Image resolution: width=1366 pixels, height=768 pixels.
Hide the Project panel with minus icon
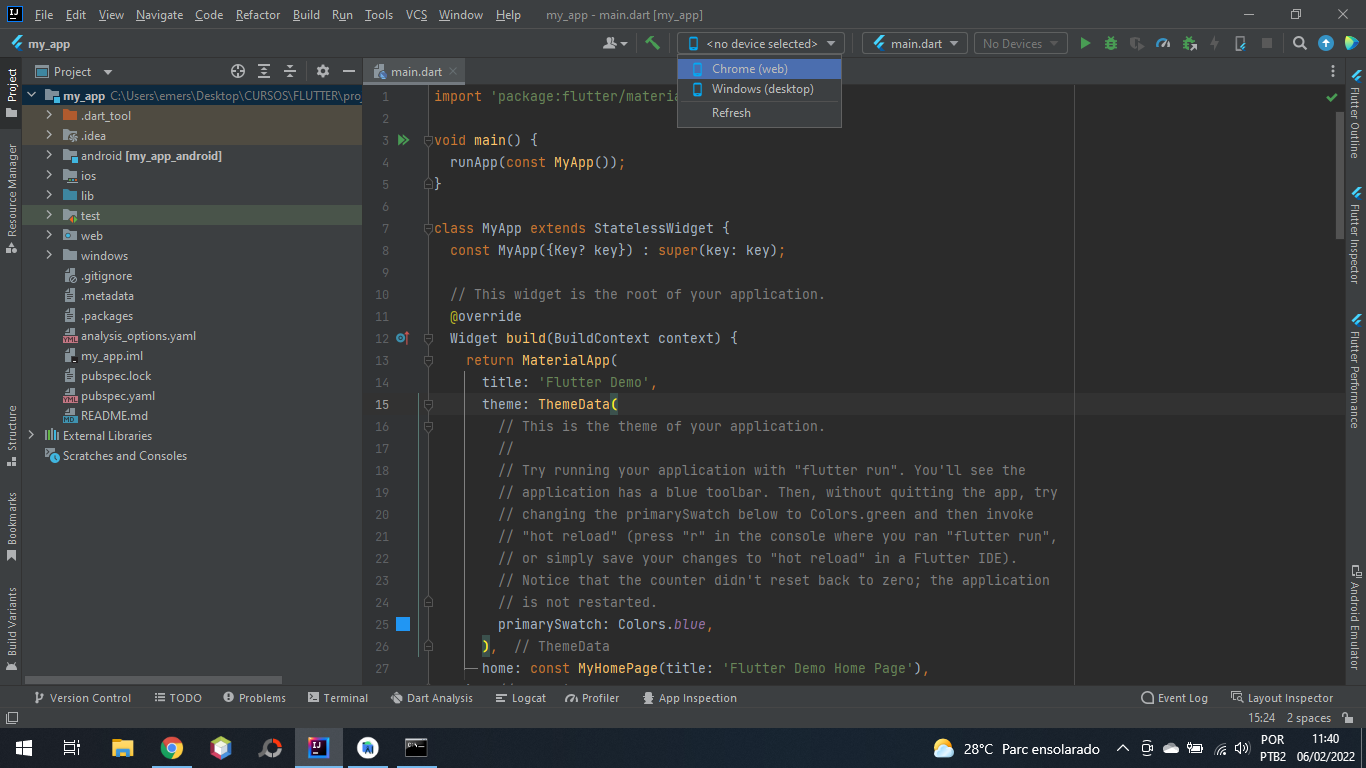click(x=349, y=71)
